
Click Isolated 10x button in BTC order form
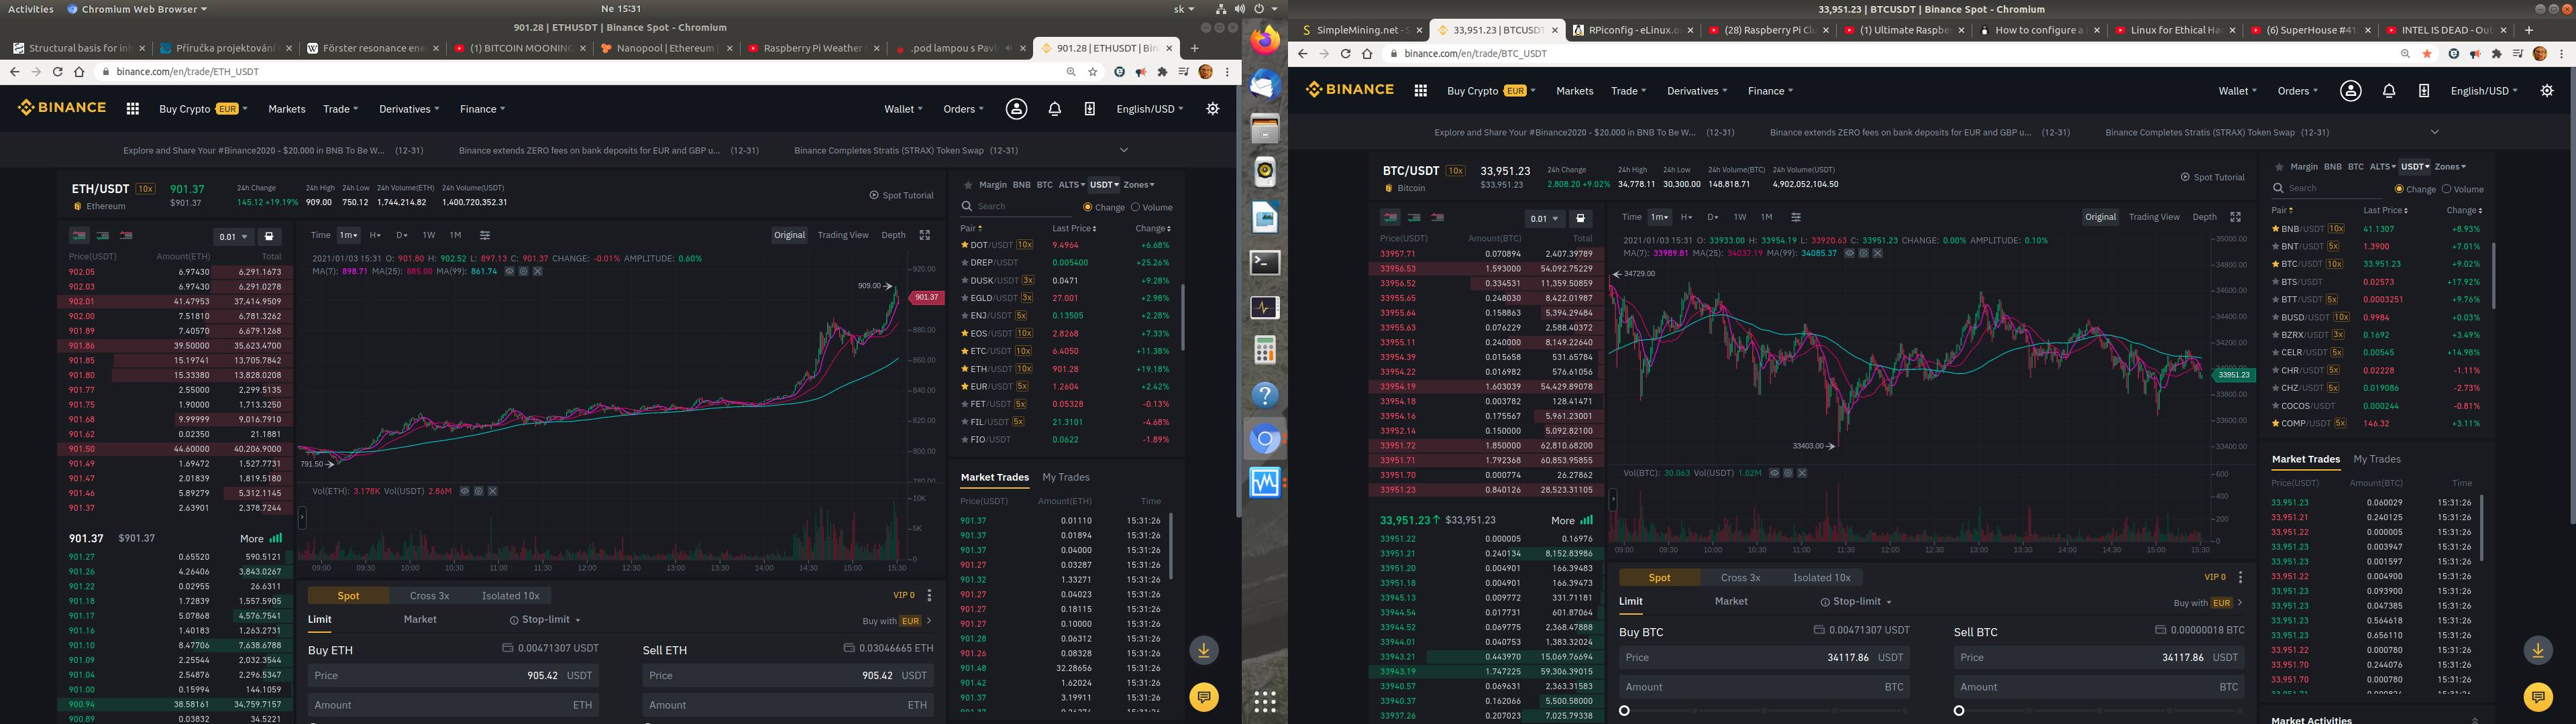pos(1821,578)
